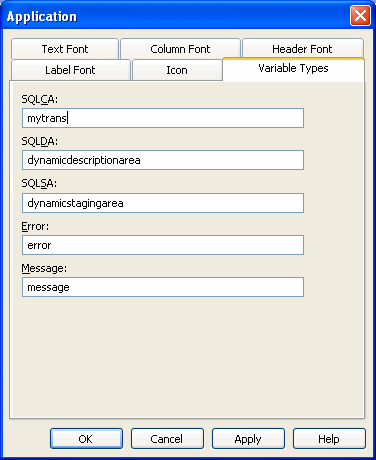376x460 pixels.
Task: Open the Column Font tab
Action: 180,49
